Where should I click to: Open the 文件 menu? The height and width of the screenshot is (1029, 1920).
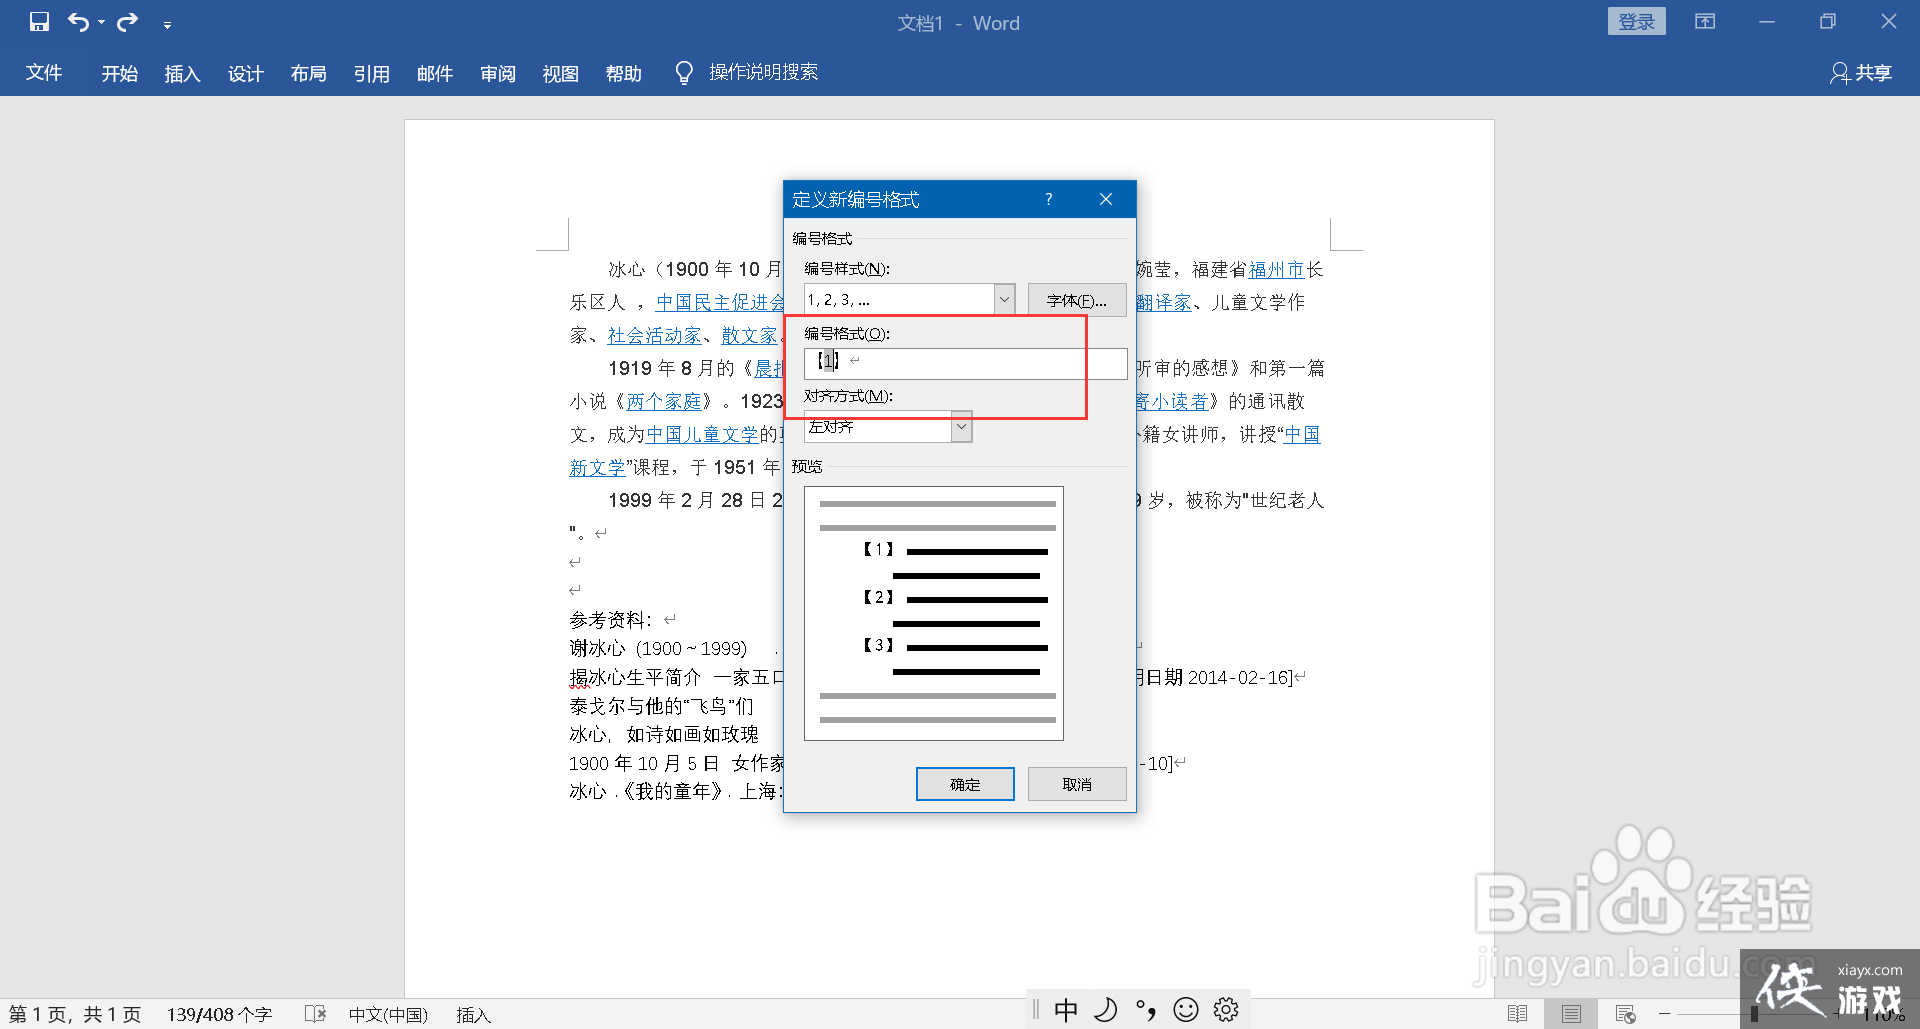click(44, 73)
